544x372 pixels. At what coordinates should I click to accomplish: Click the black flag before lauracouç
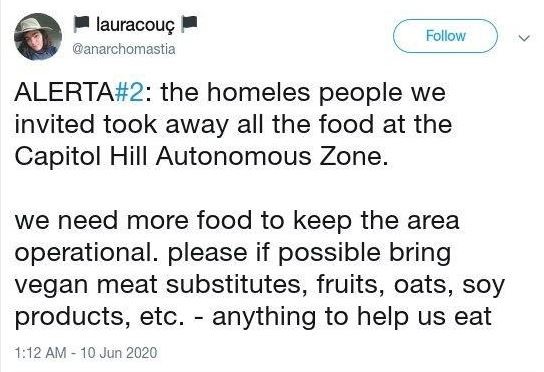coord(82,24)
